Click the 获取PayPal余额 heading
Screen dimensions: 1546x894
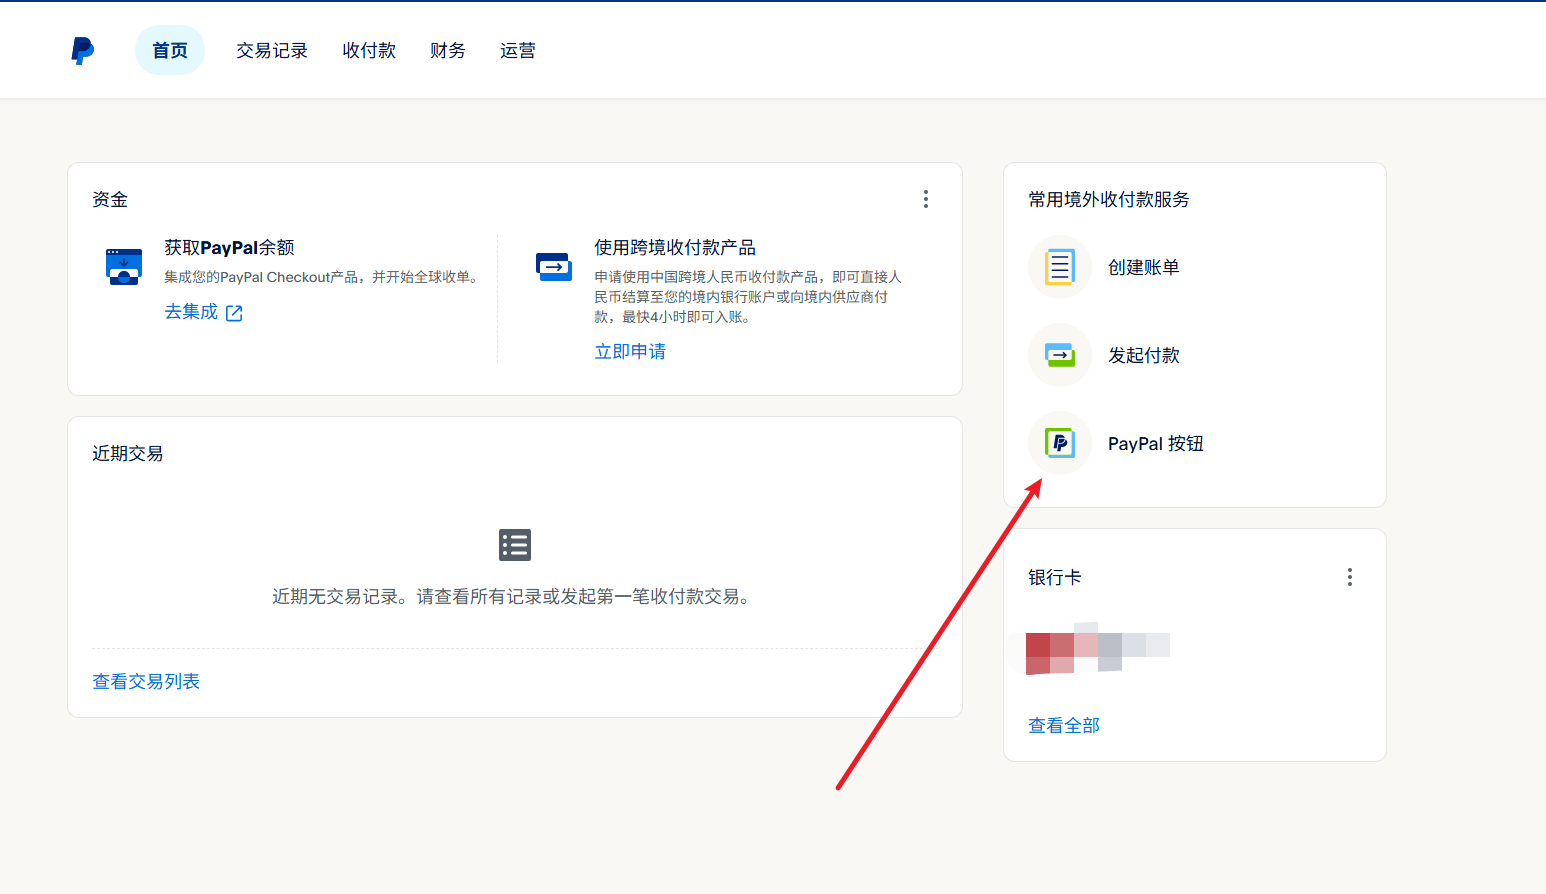(229, 247)
